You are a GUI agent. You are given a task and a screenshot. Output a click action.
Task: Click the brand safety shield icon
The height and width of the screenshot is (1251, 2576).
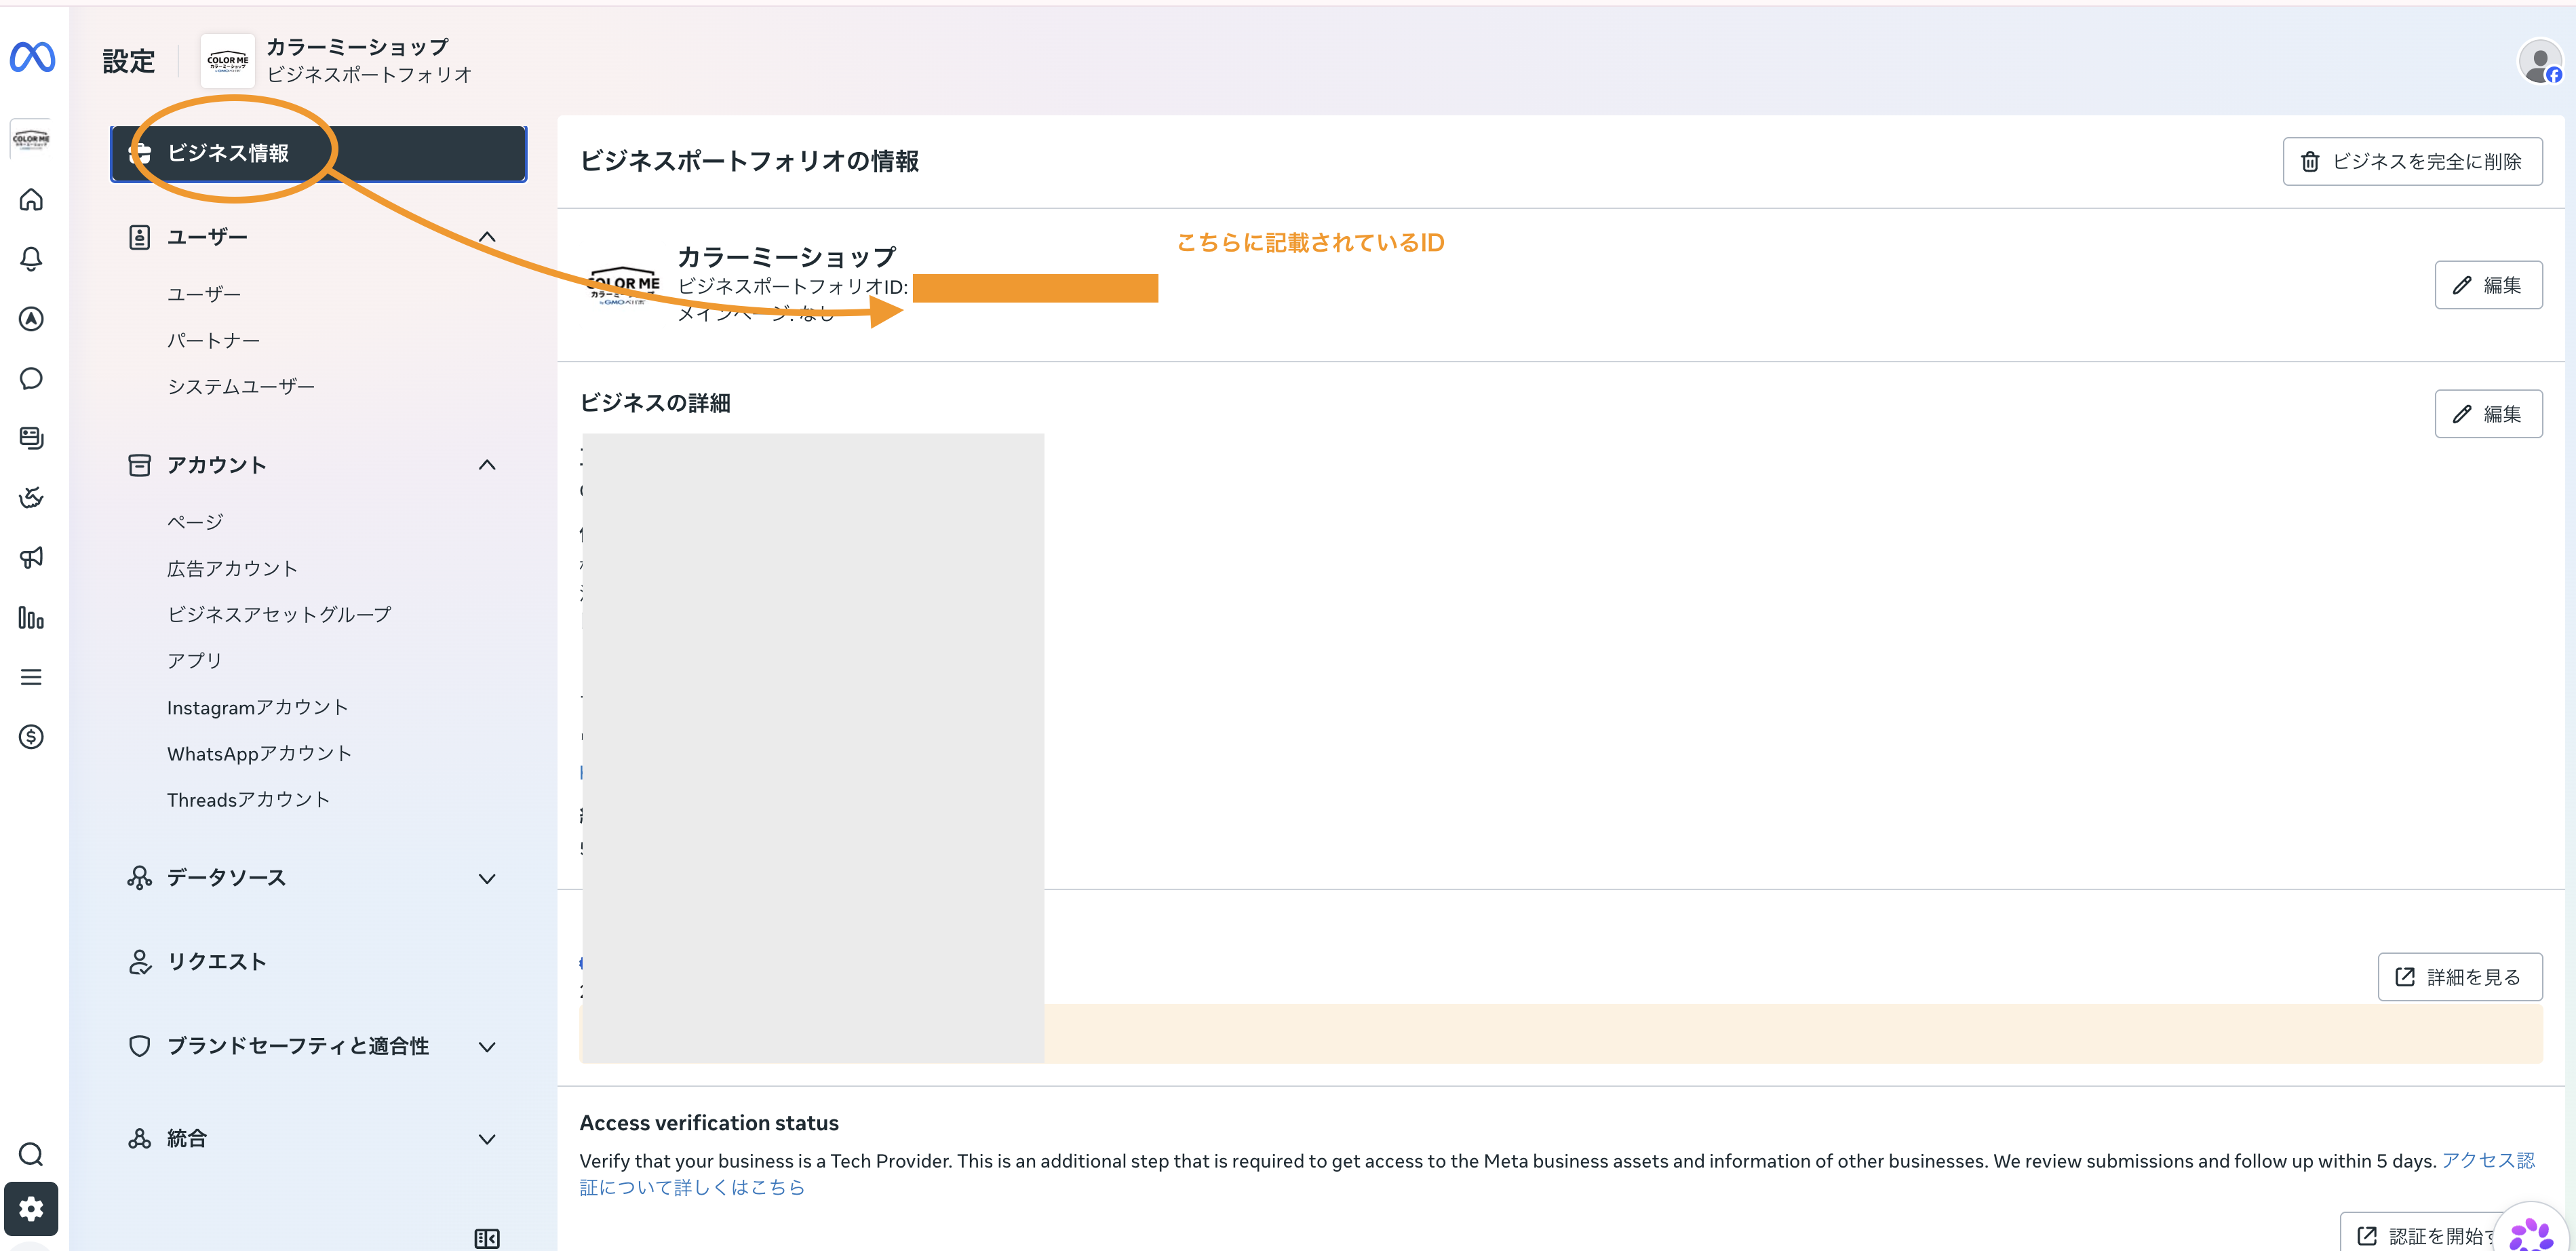(139, 1046)
